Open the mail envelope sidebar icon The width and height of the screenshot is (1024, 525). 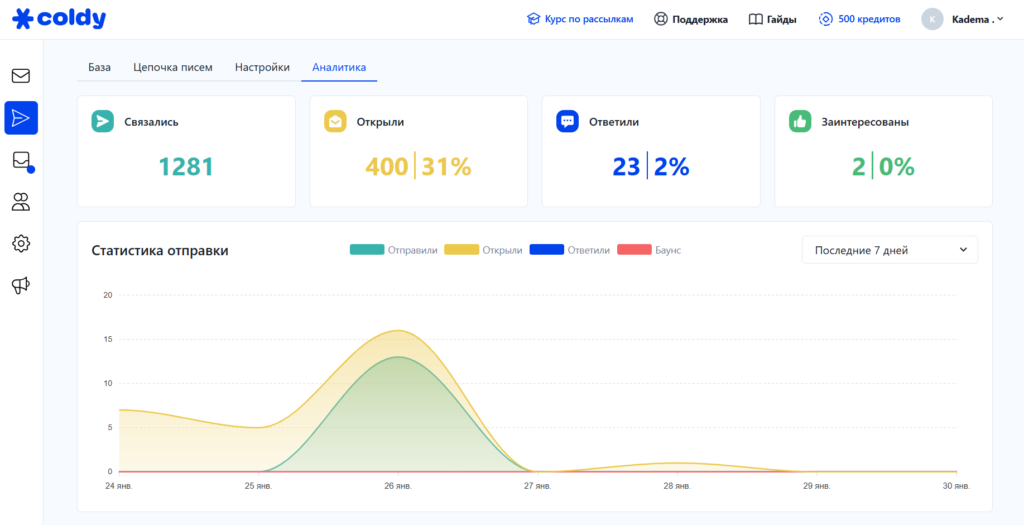tap(20, 76)
